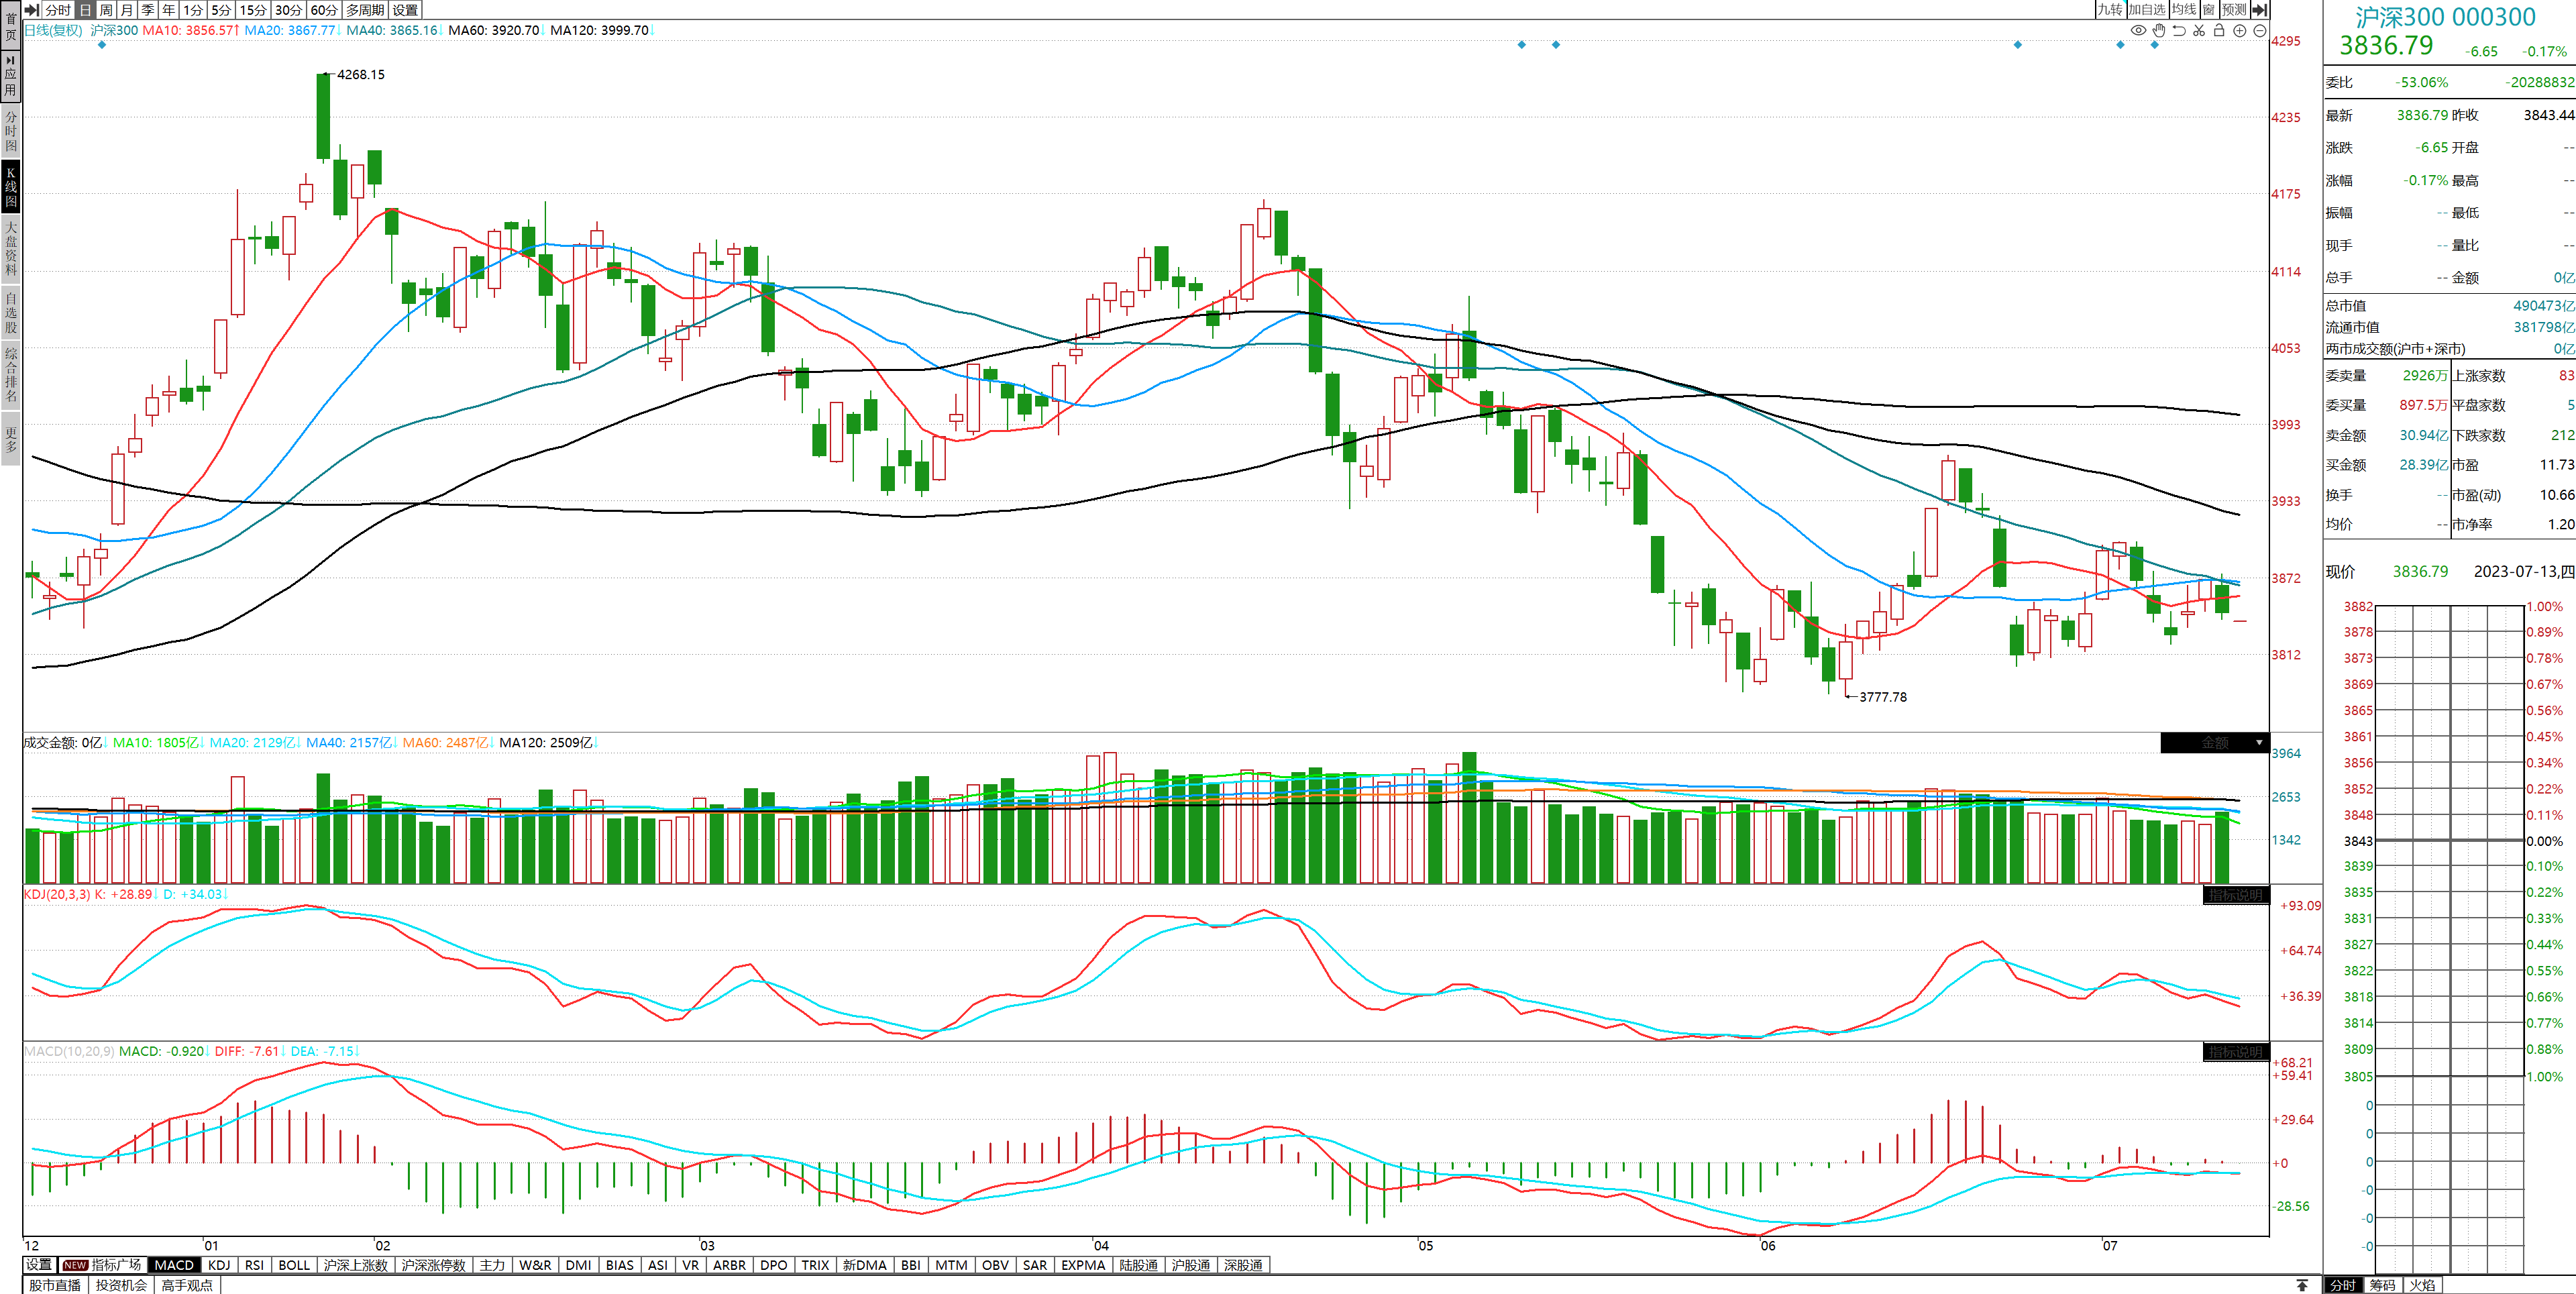The height and width of the screenshot is (1294, 2576).
Task: Click the top-right arrow-to-bar collapse icon
Action: coord(2259,10)
